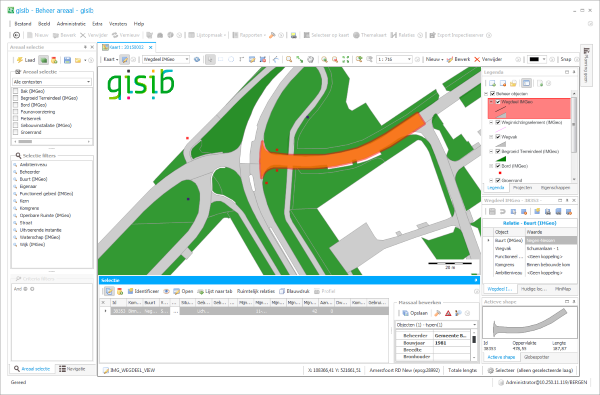Click the Wegdeel IMGeo gray legend symbol

pyautogui.click(x=501, y=115)
